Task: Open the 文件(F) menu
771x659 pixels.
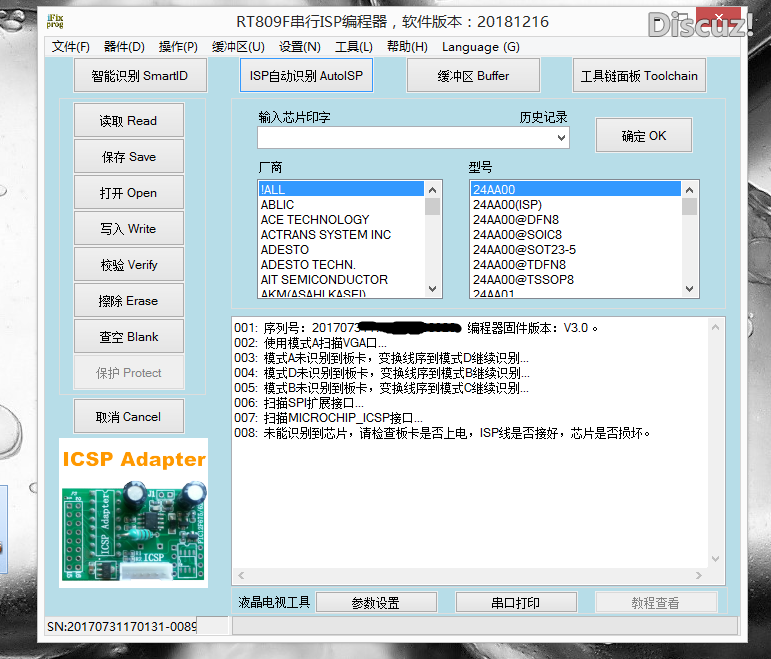Action: (70, 47)
